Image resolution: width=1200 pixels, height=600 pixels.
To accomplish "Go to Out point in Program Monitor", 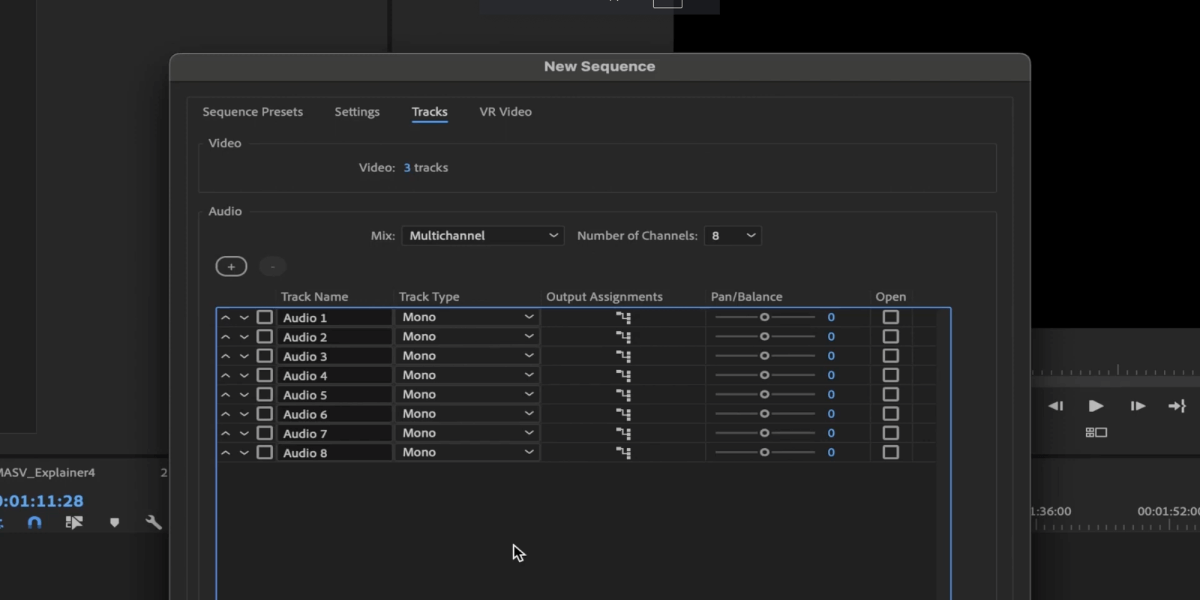I will pos(1177,406).
